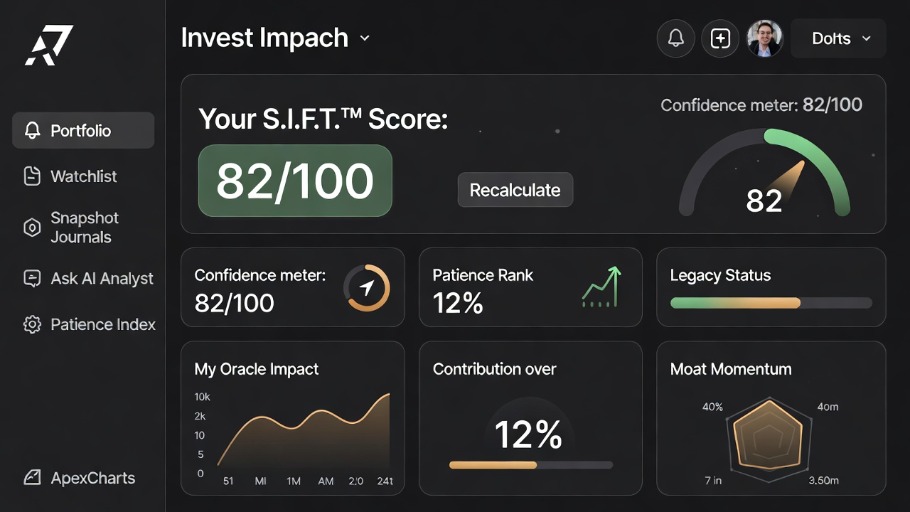
Task: Click the Snapshot Journals hexagon icon
Action: (32, 227)
